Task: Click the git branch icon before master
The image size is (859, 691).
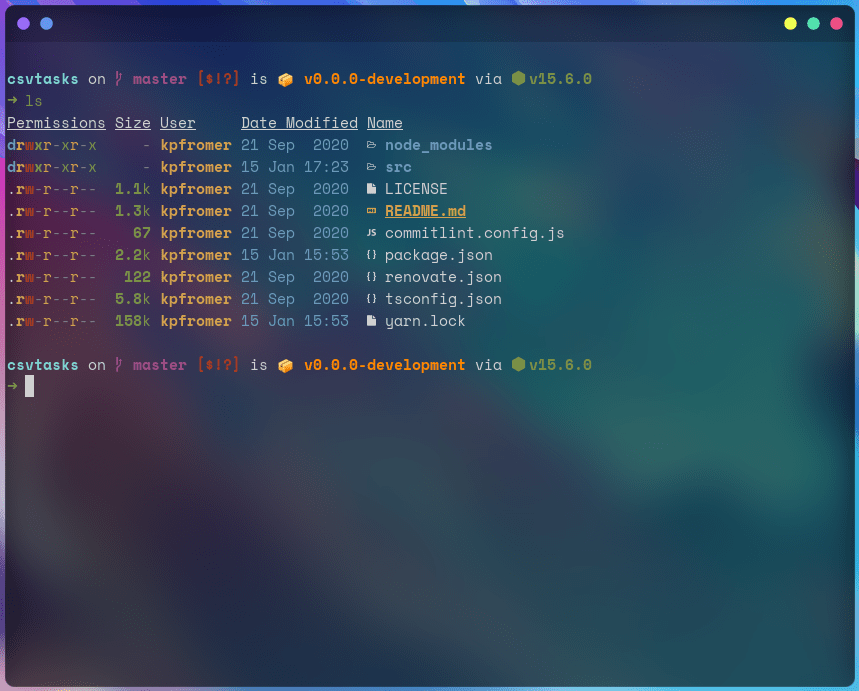Action: point(117,78)
